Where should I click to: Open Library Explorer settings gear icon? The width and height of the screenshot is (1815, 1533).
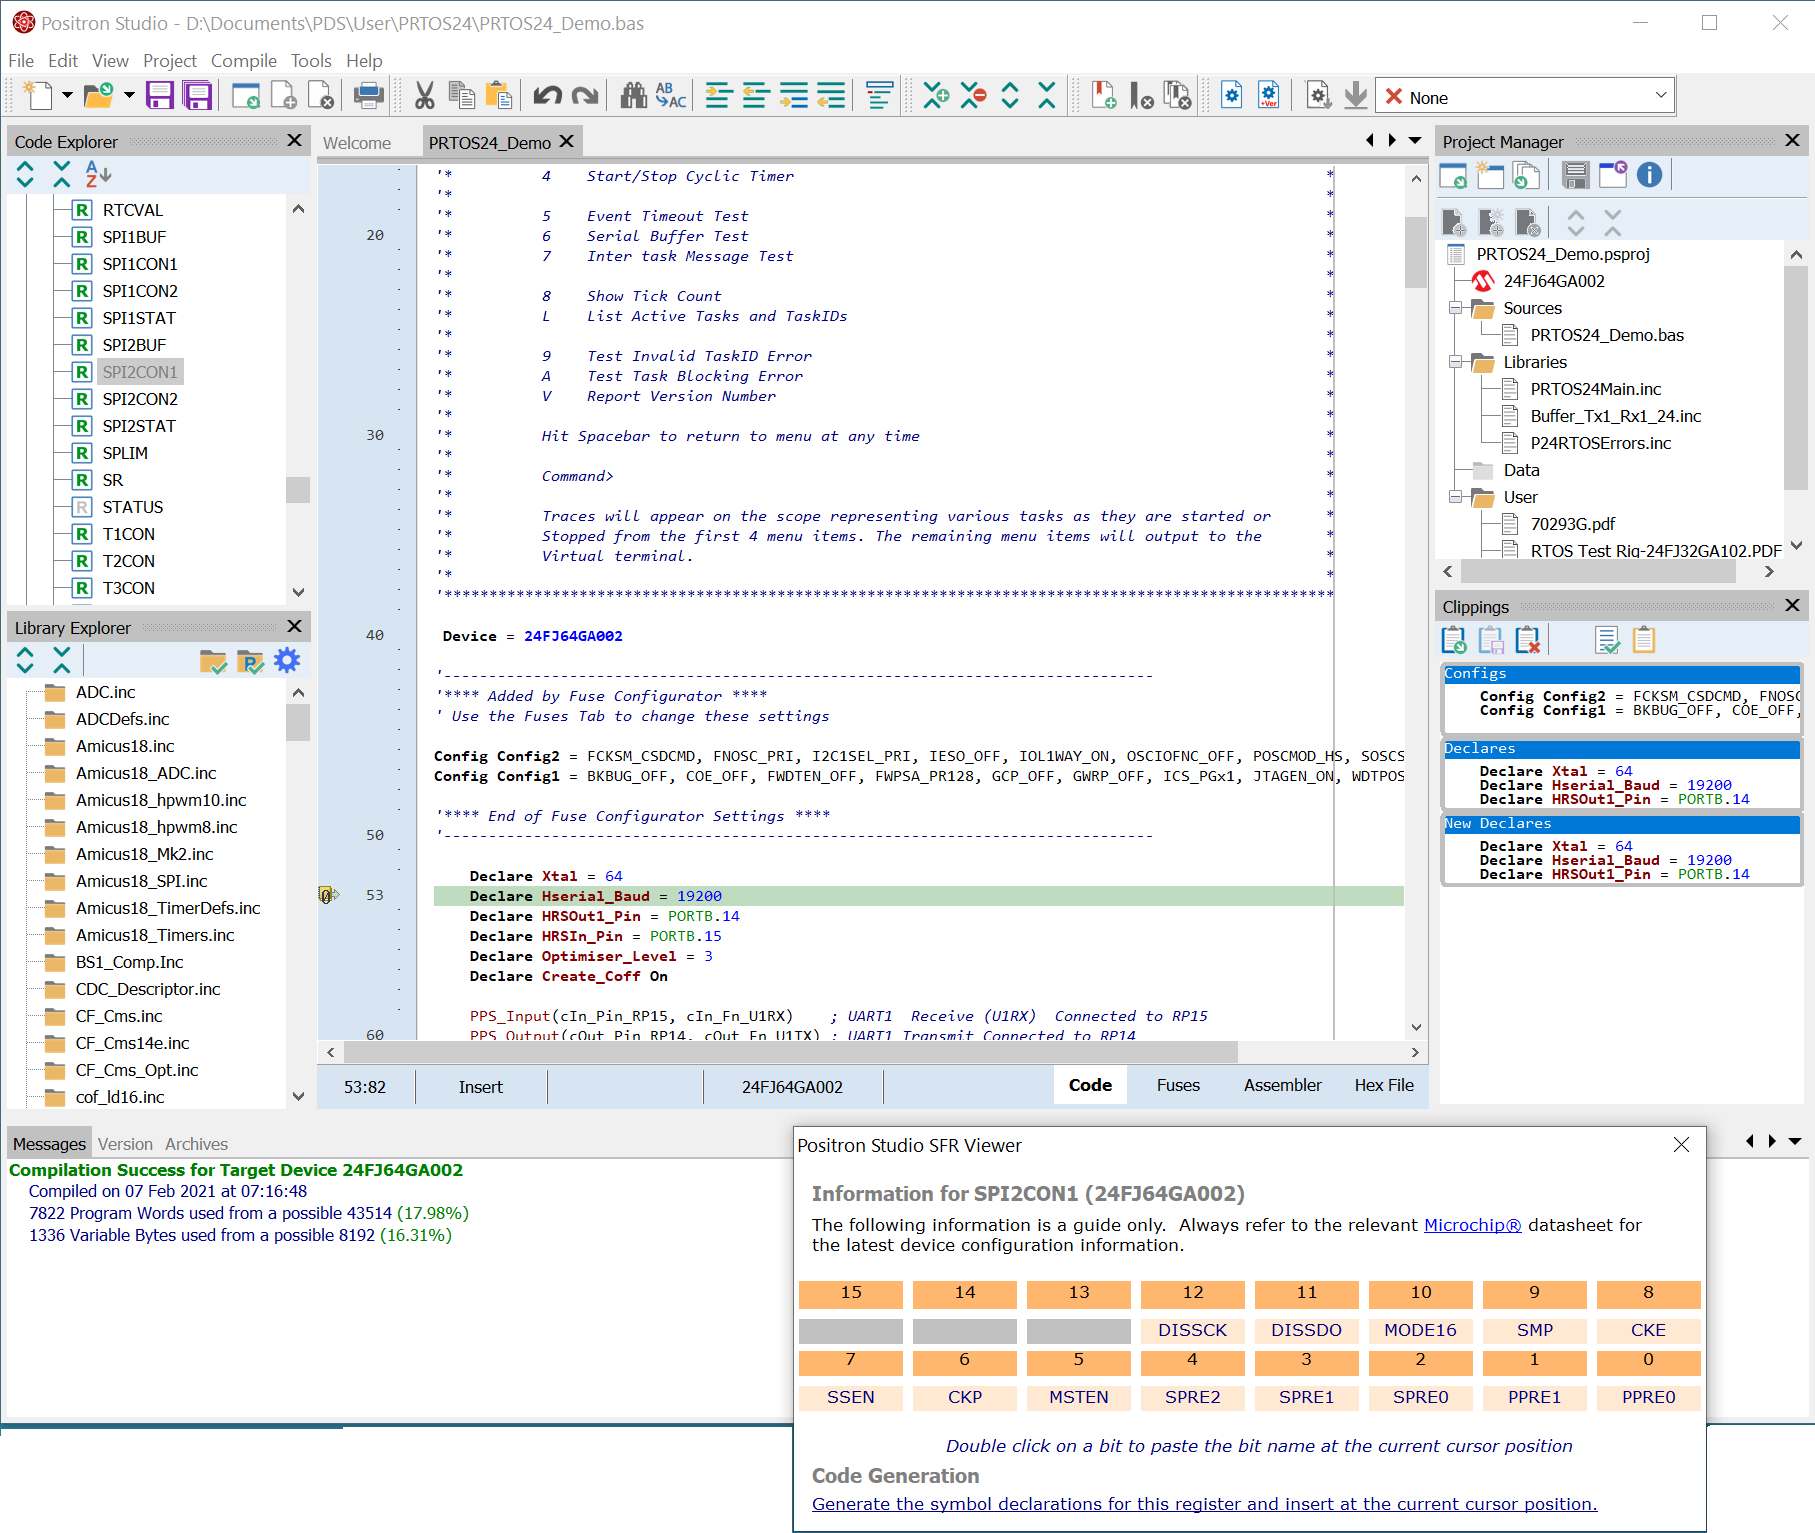pyautogui.click(x=287, y=661)
